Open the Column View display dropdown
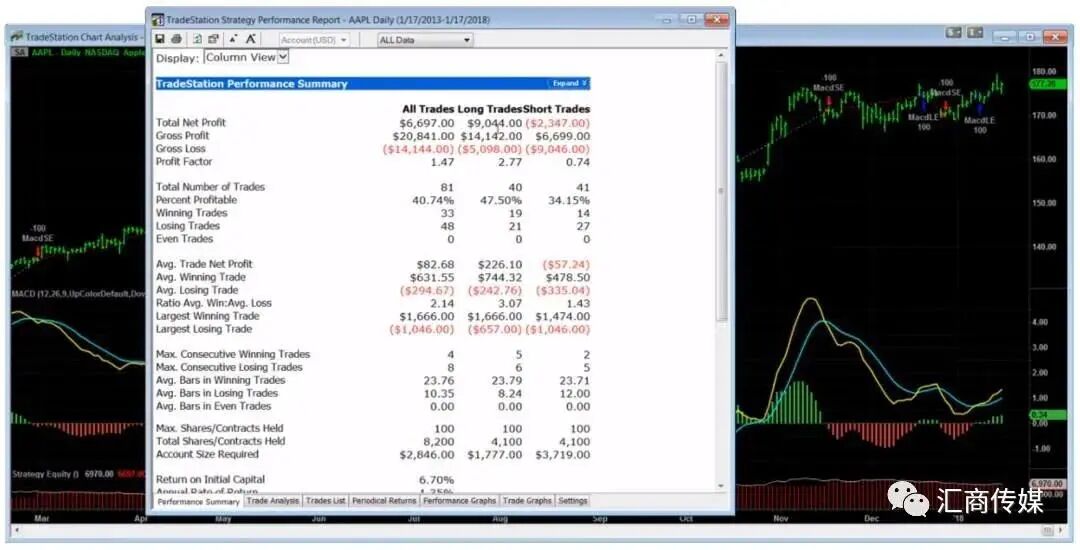The width and height of the screenshot is (1080, 550). [247, 57]
